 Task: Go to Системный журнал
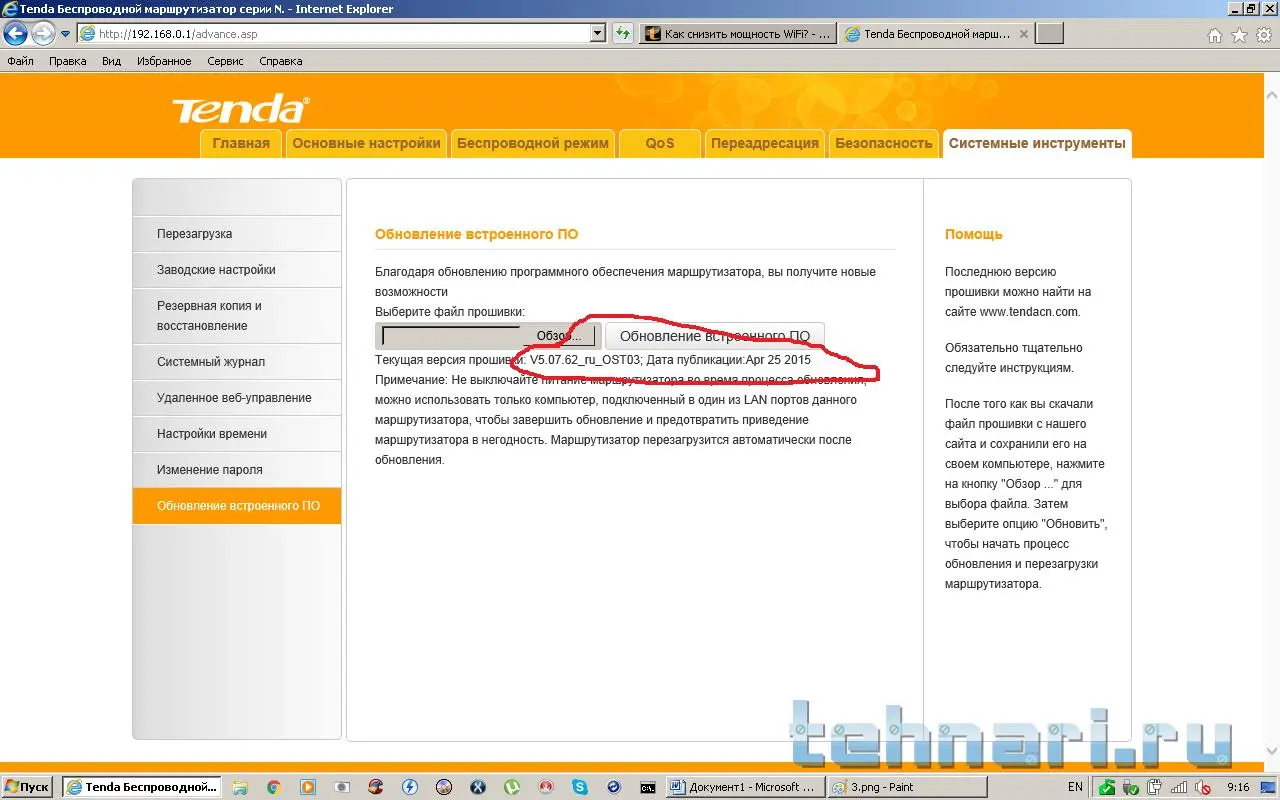coord(236,362)
